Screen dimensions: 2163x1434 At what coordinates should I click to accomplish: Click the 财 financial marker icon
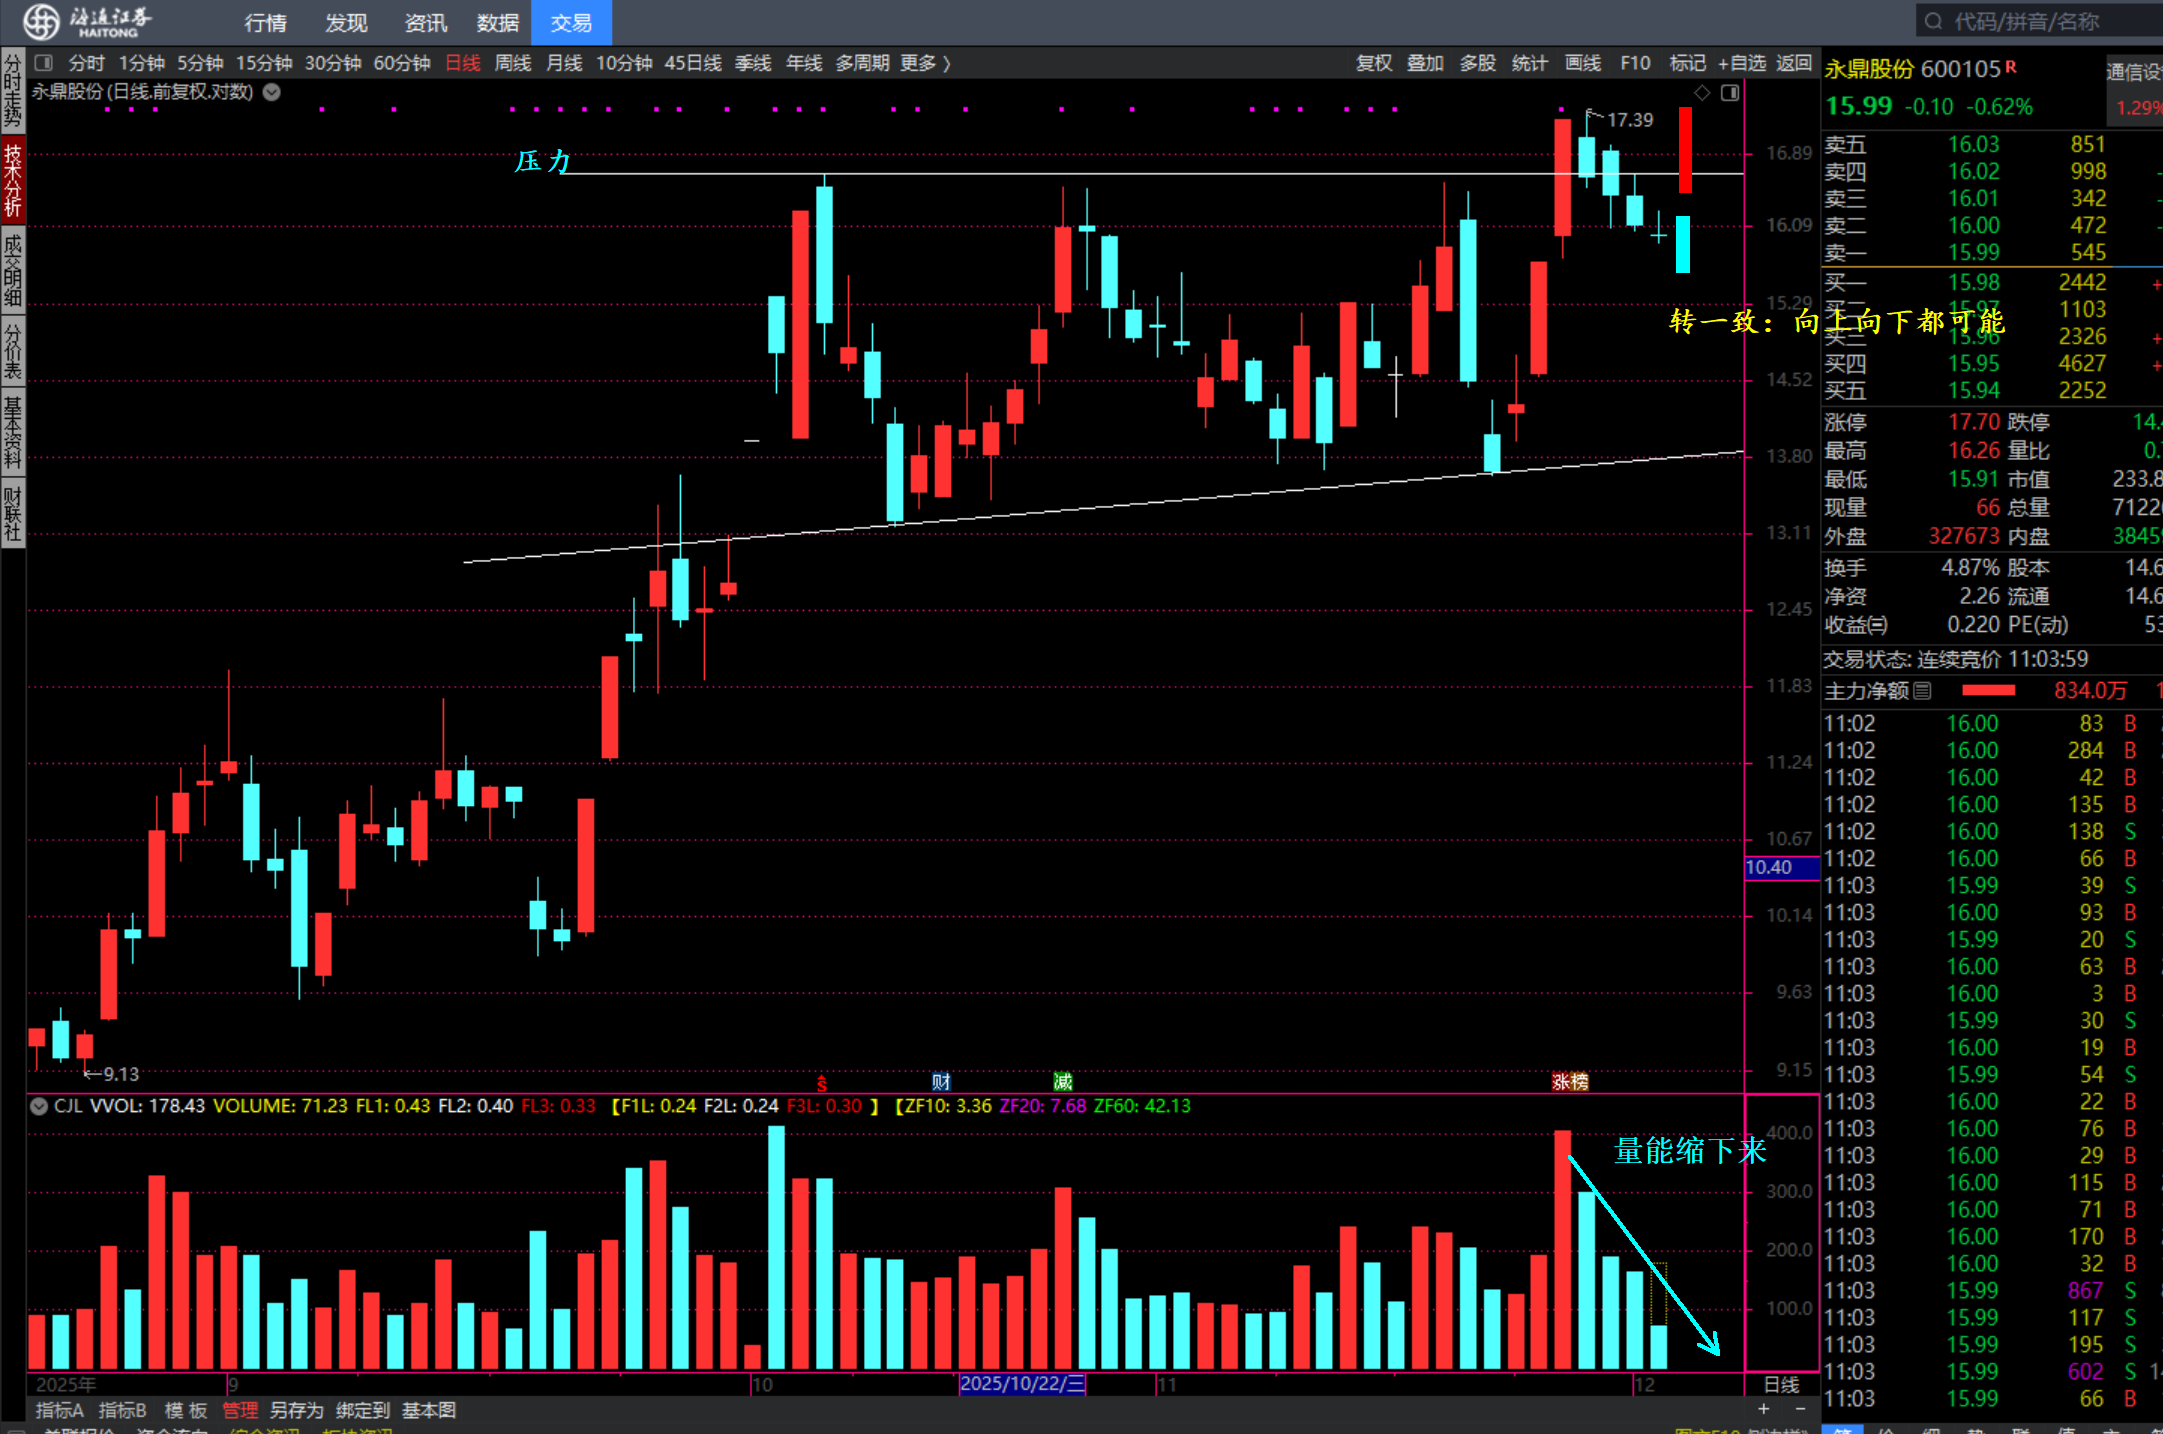[940, 1081]
